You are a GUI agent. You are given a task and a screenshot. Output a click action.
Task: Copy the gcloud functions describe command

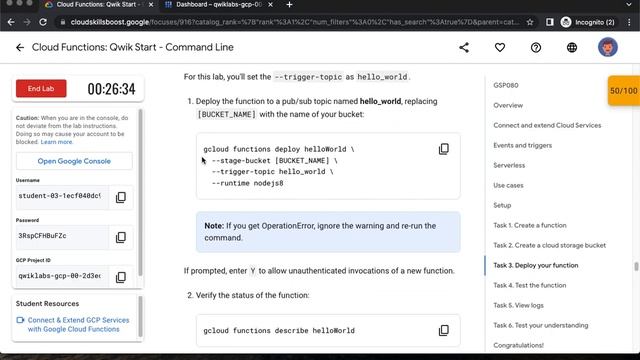pos(444,330)
